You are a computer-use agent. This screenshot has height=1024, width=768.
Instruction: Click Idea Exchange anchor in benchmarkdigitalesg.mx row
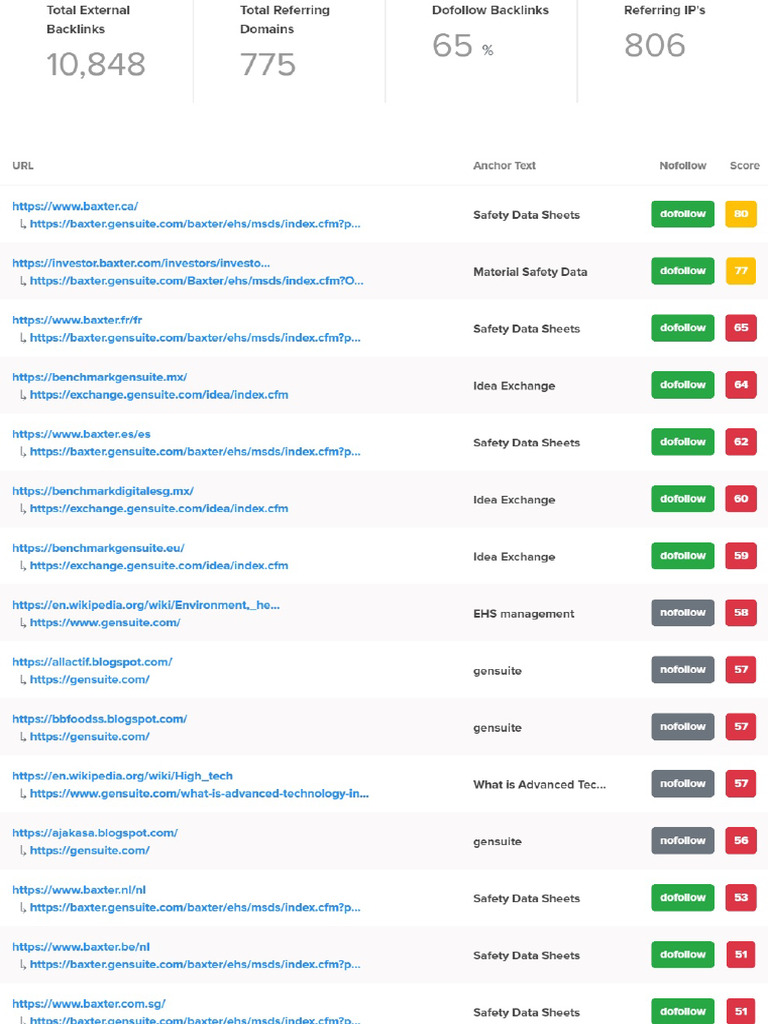pyautogui.click(x=514, y=500)
